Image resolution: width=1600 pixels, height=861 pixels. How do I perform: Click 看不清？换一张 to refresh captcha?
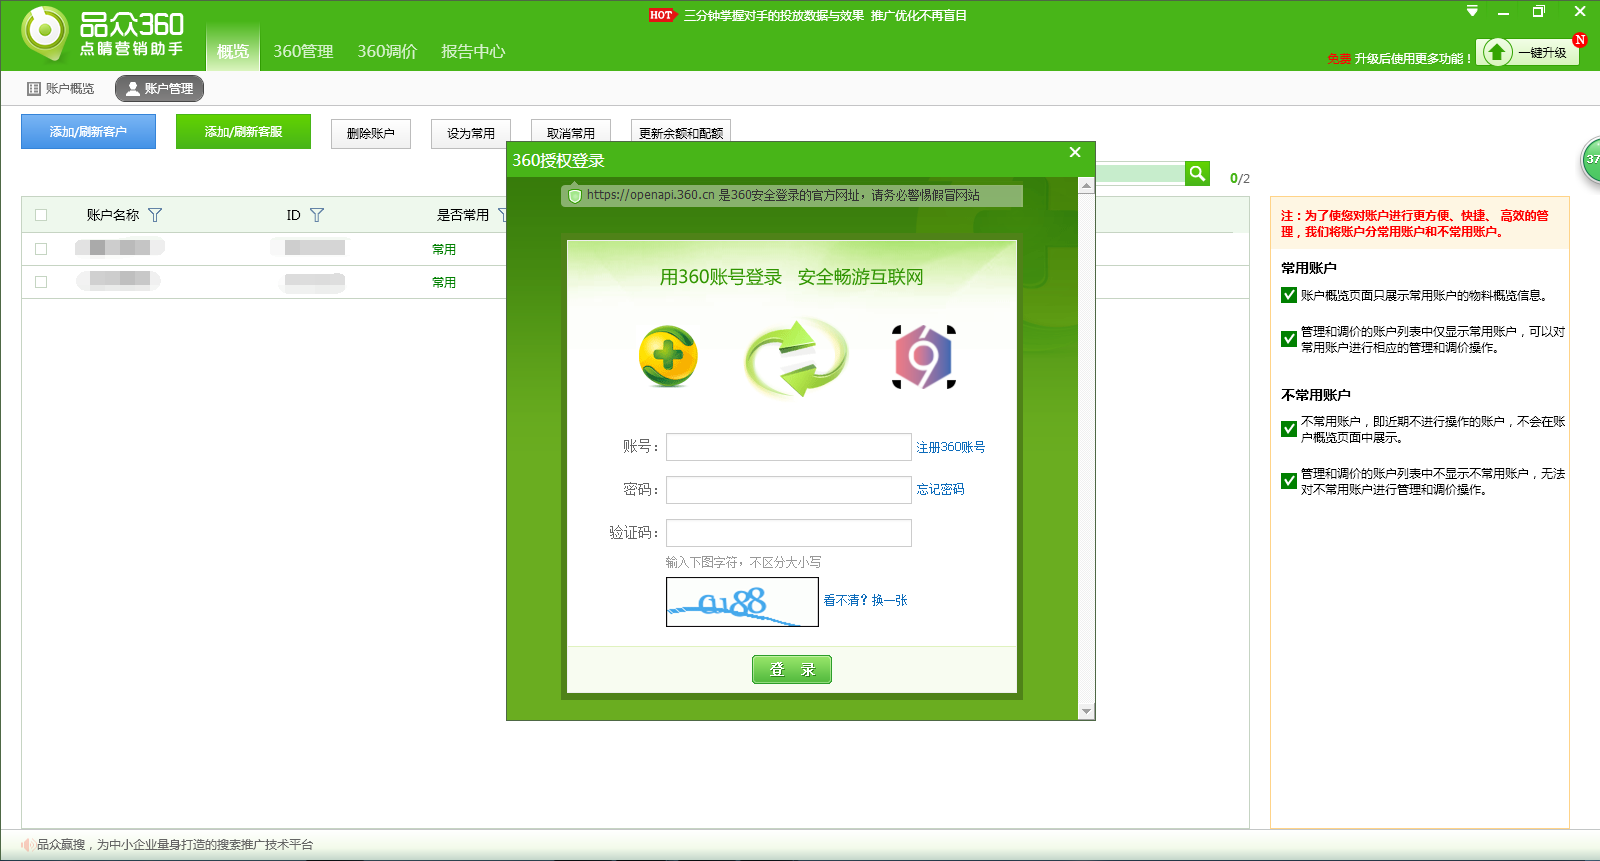[866, 600]
